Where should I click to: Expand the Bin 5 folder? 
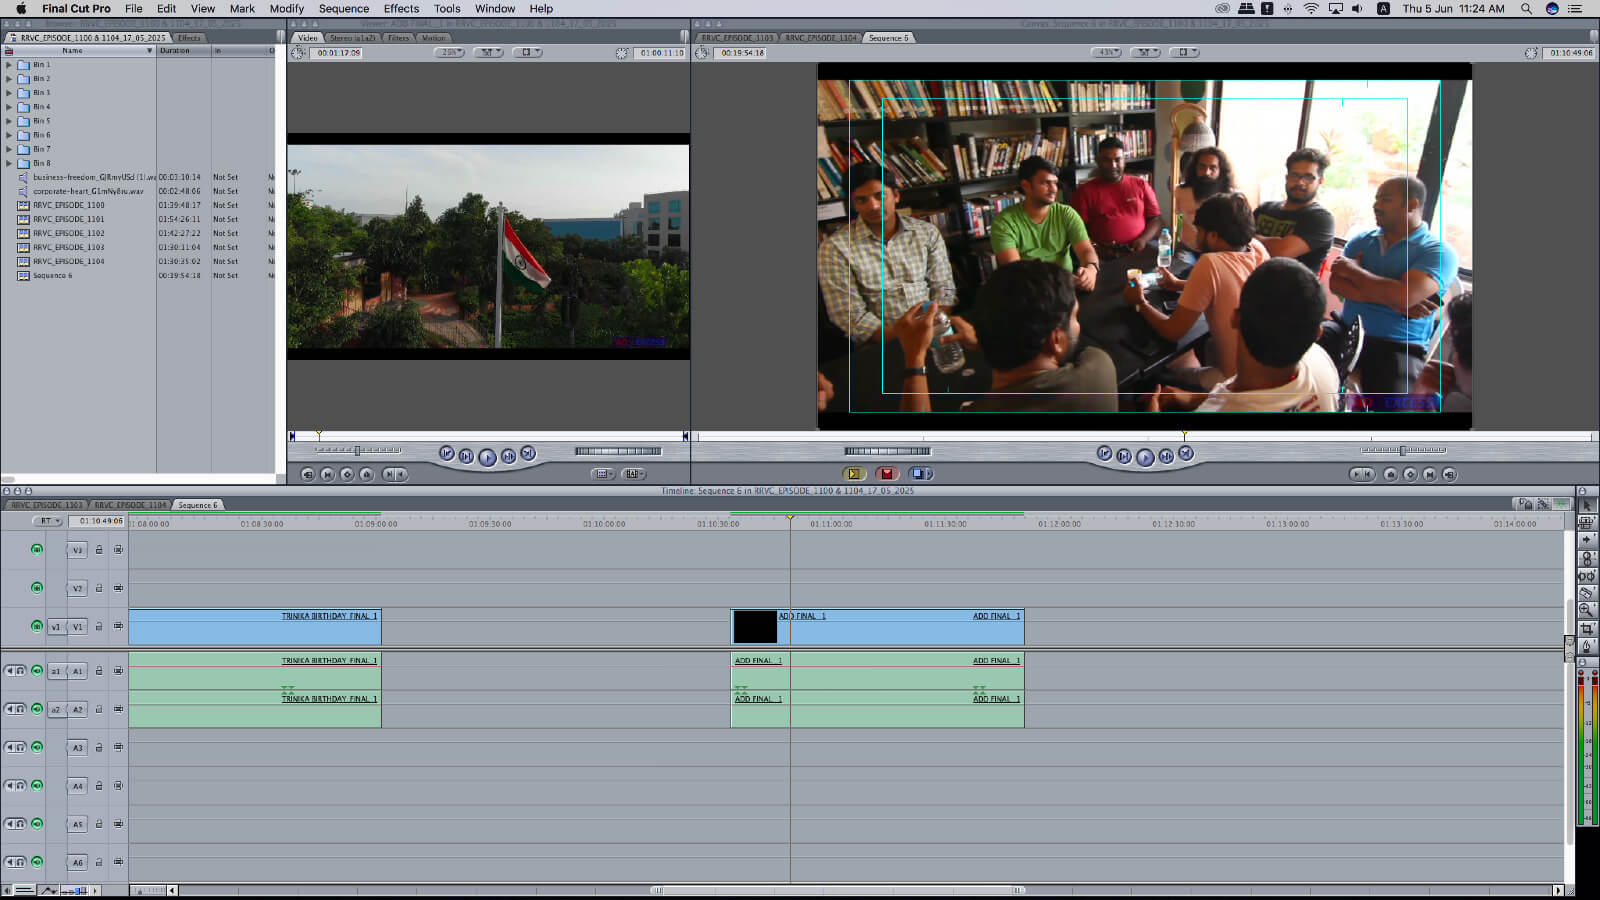coord(9,121)
